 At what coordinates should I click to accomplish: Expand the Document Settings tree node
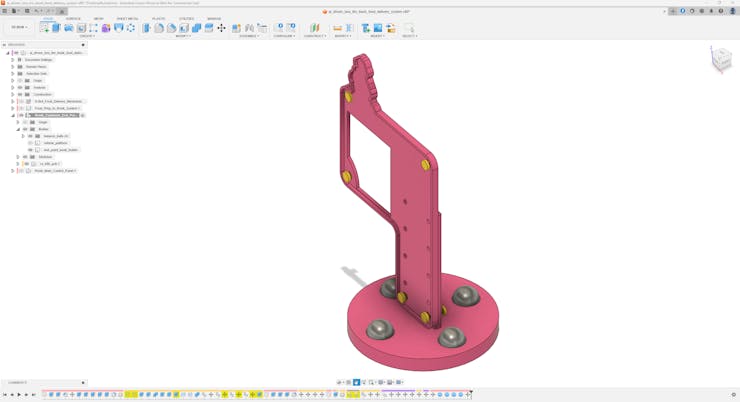13,60
